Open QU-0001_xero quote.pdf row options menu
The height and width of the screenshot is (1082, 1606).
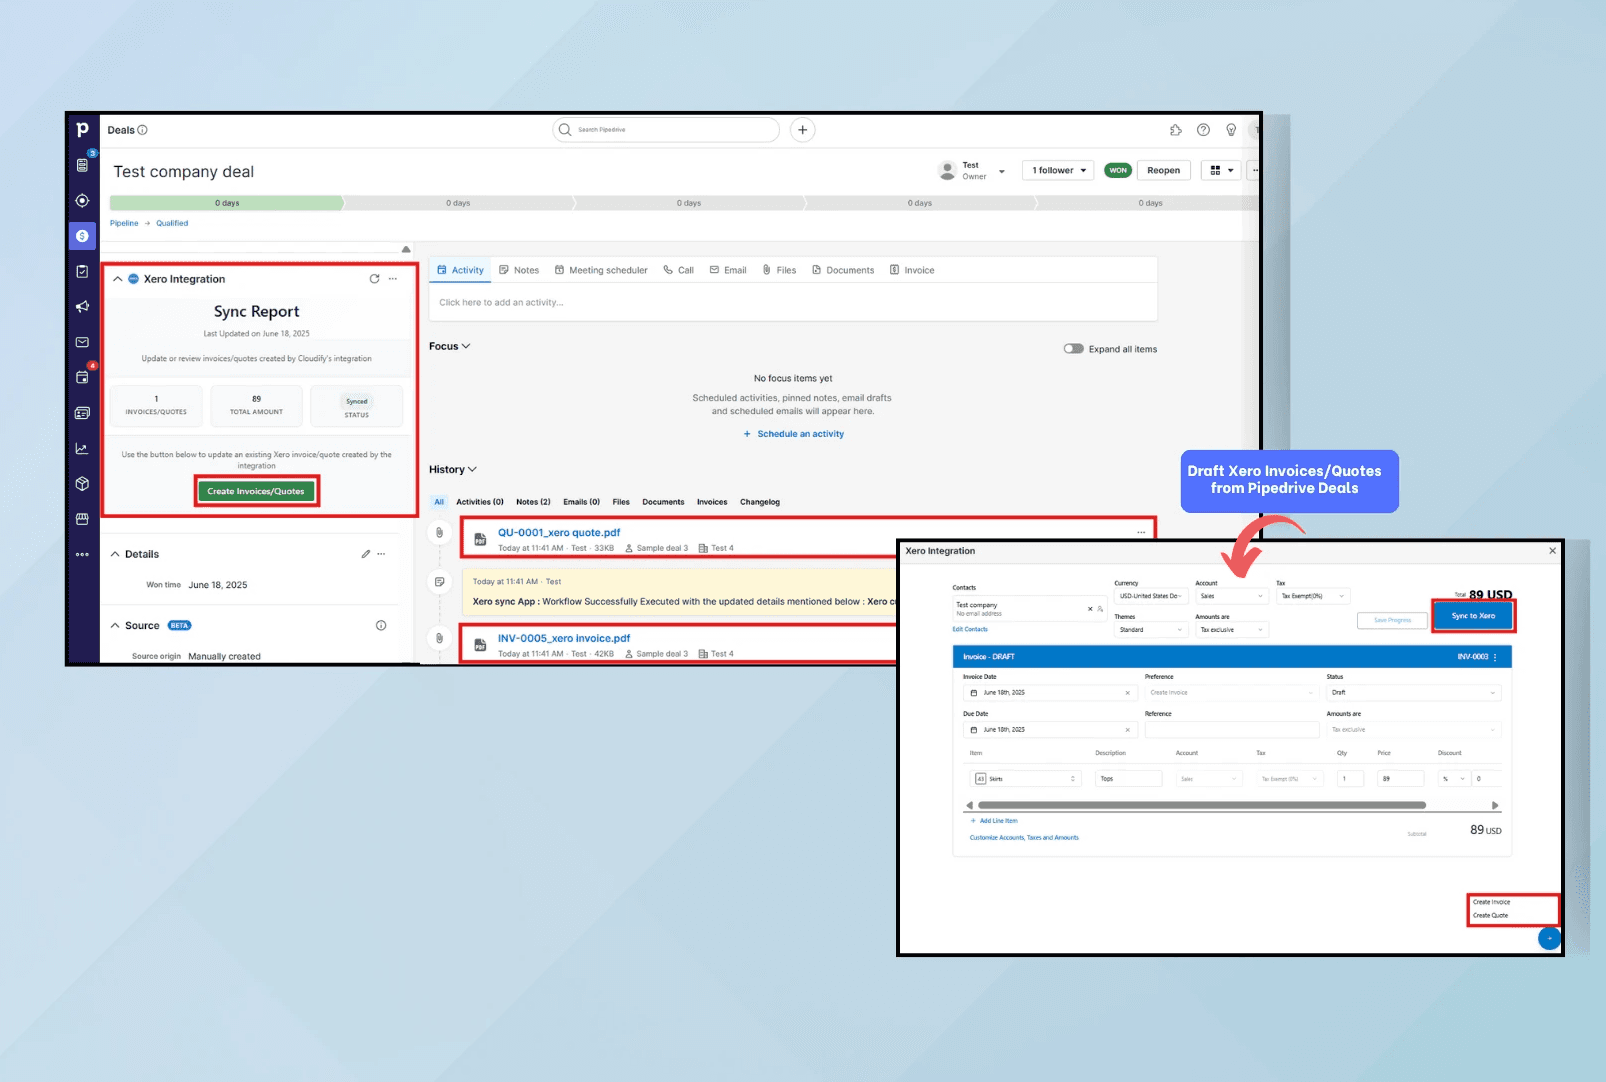[1141, 532]
